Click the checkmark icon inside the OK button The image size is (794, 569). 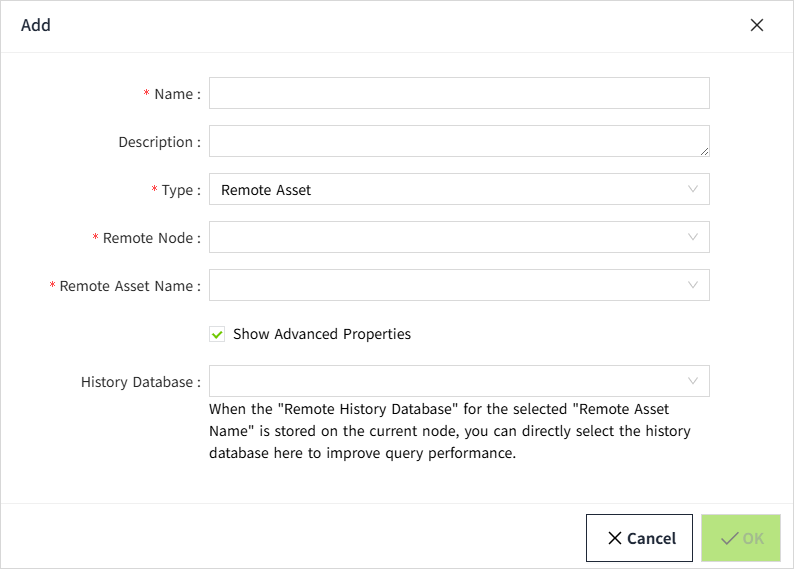pos(730,539)
